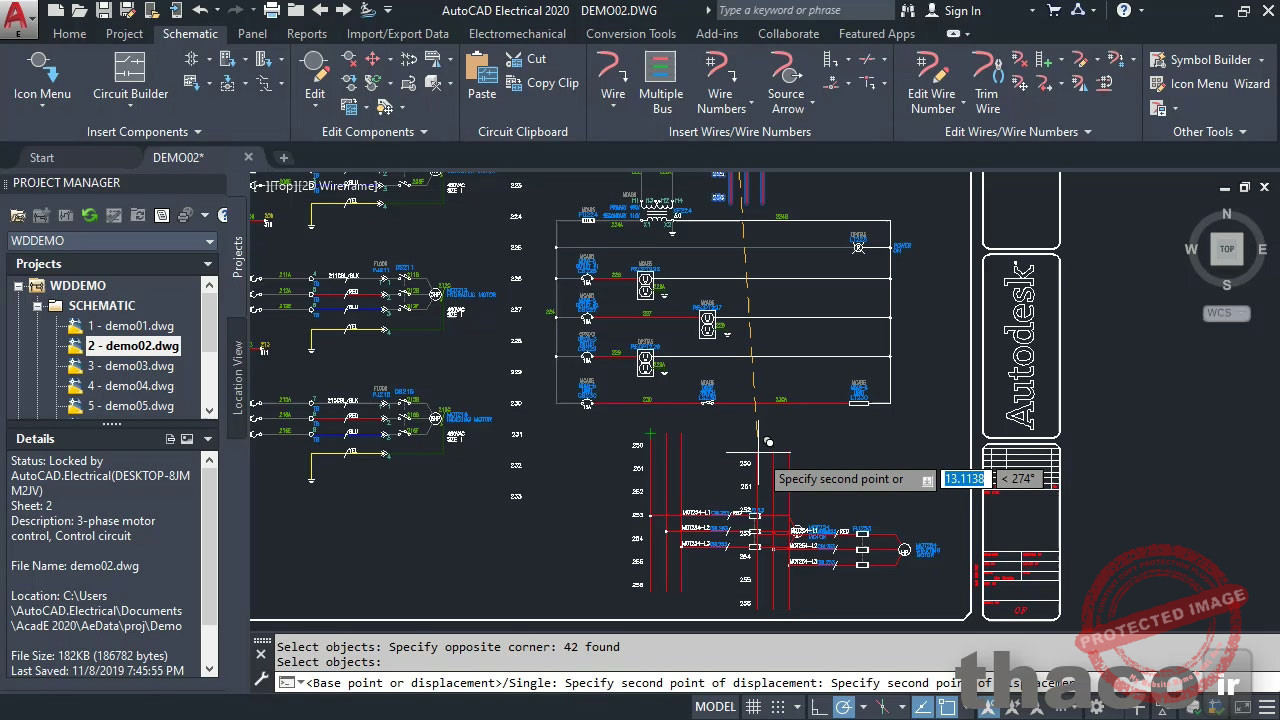The width and height of the screenshot is (1280, 720).
Task: Open 3 - demo03.dwg in project tree
Action: coord(130,366)
